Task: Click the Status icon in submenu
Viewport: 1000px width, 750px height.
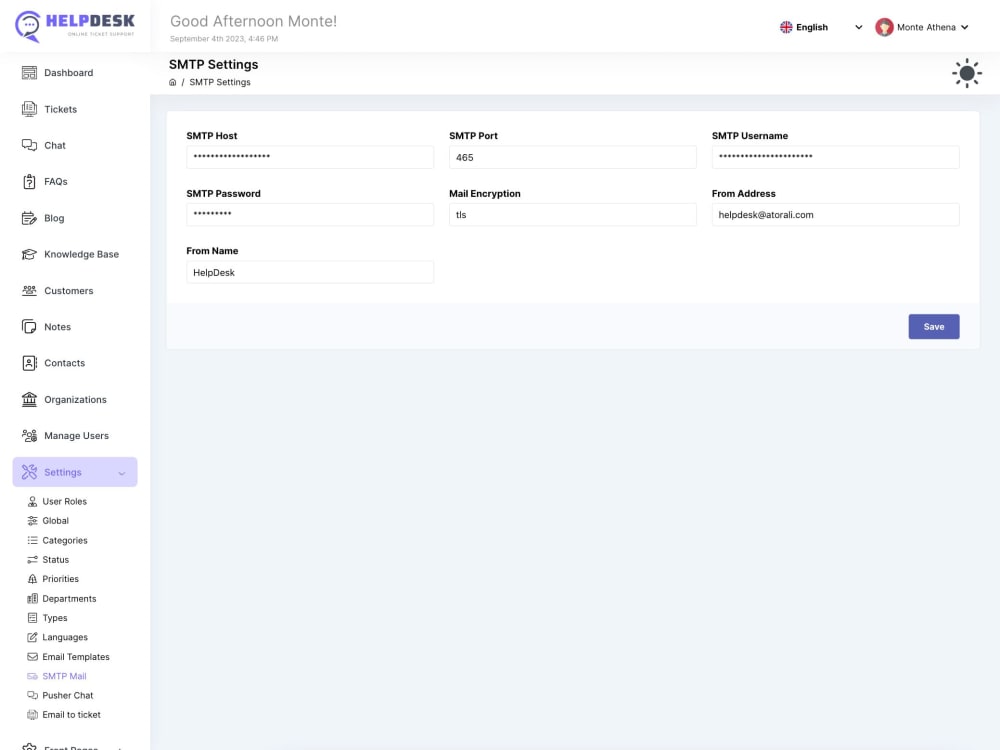Action: (x=33, y=560)
